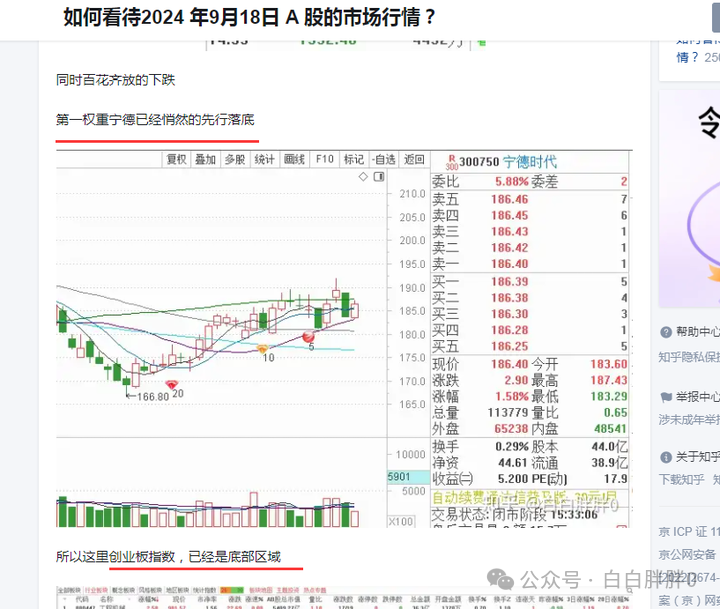The image size is (720, 609).
Task: Open the 板块地图 tab
Action: pos(260,590)
